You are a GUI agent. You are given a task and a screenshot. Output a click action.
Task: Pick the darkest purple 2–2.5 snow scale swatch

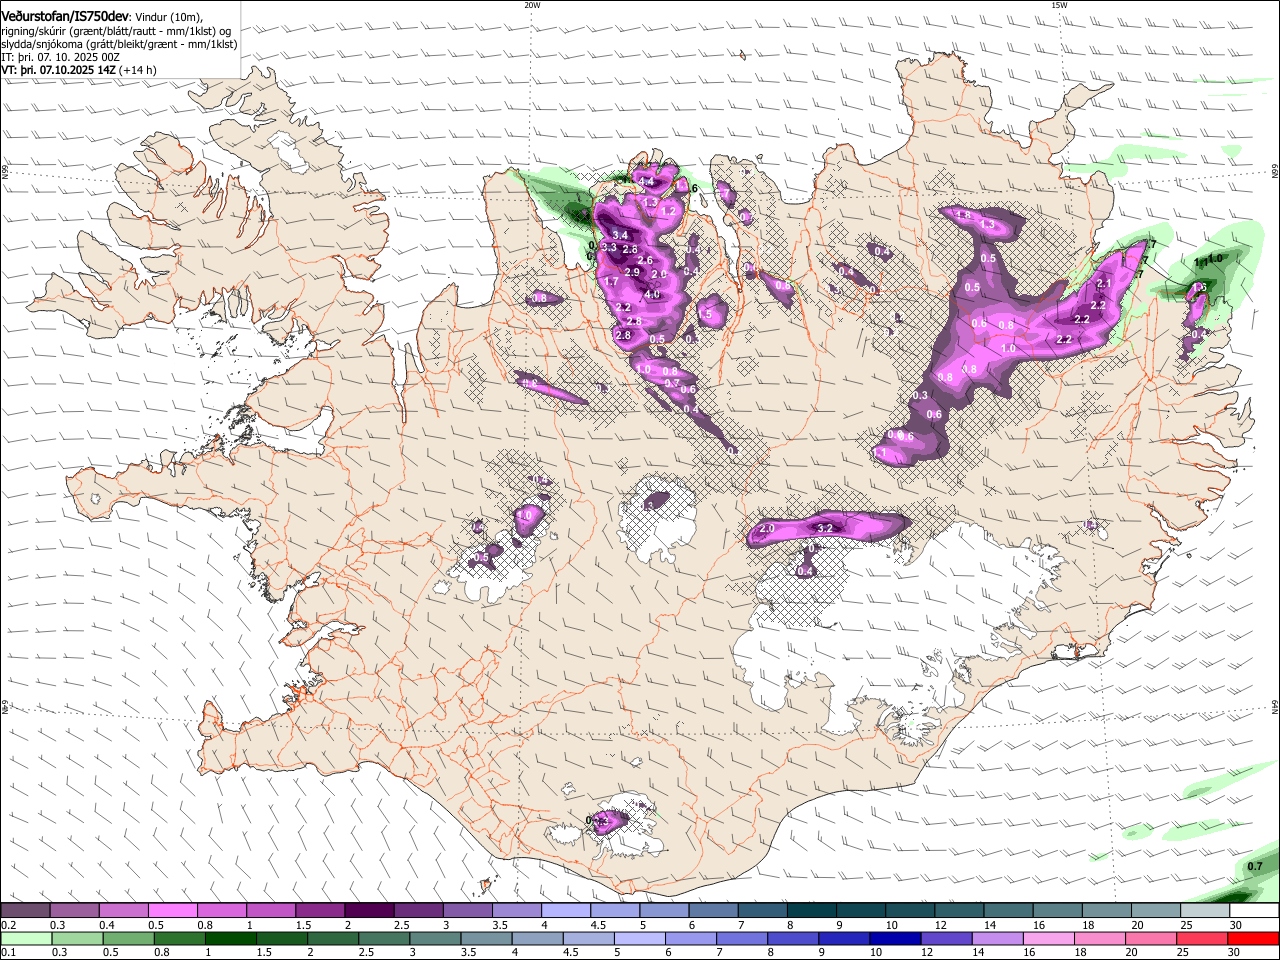369,911
